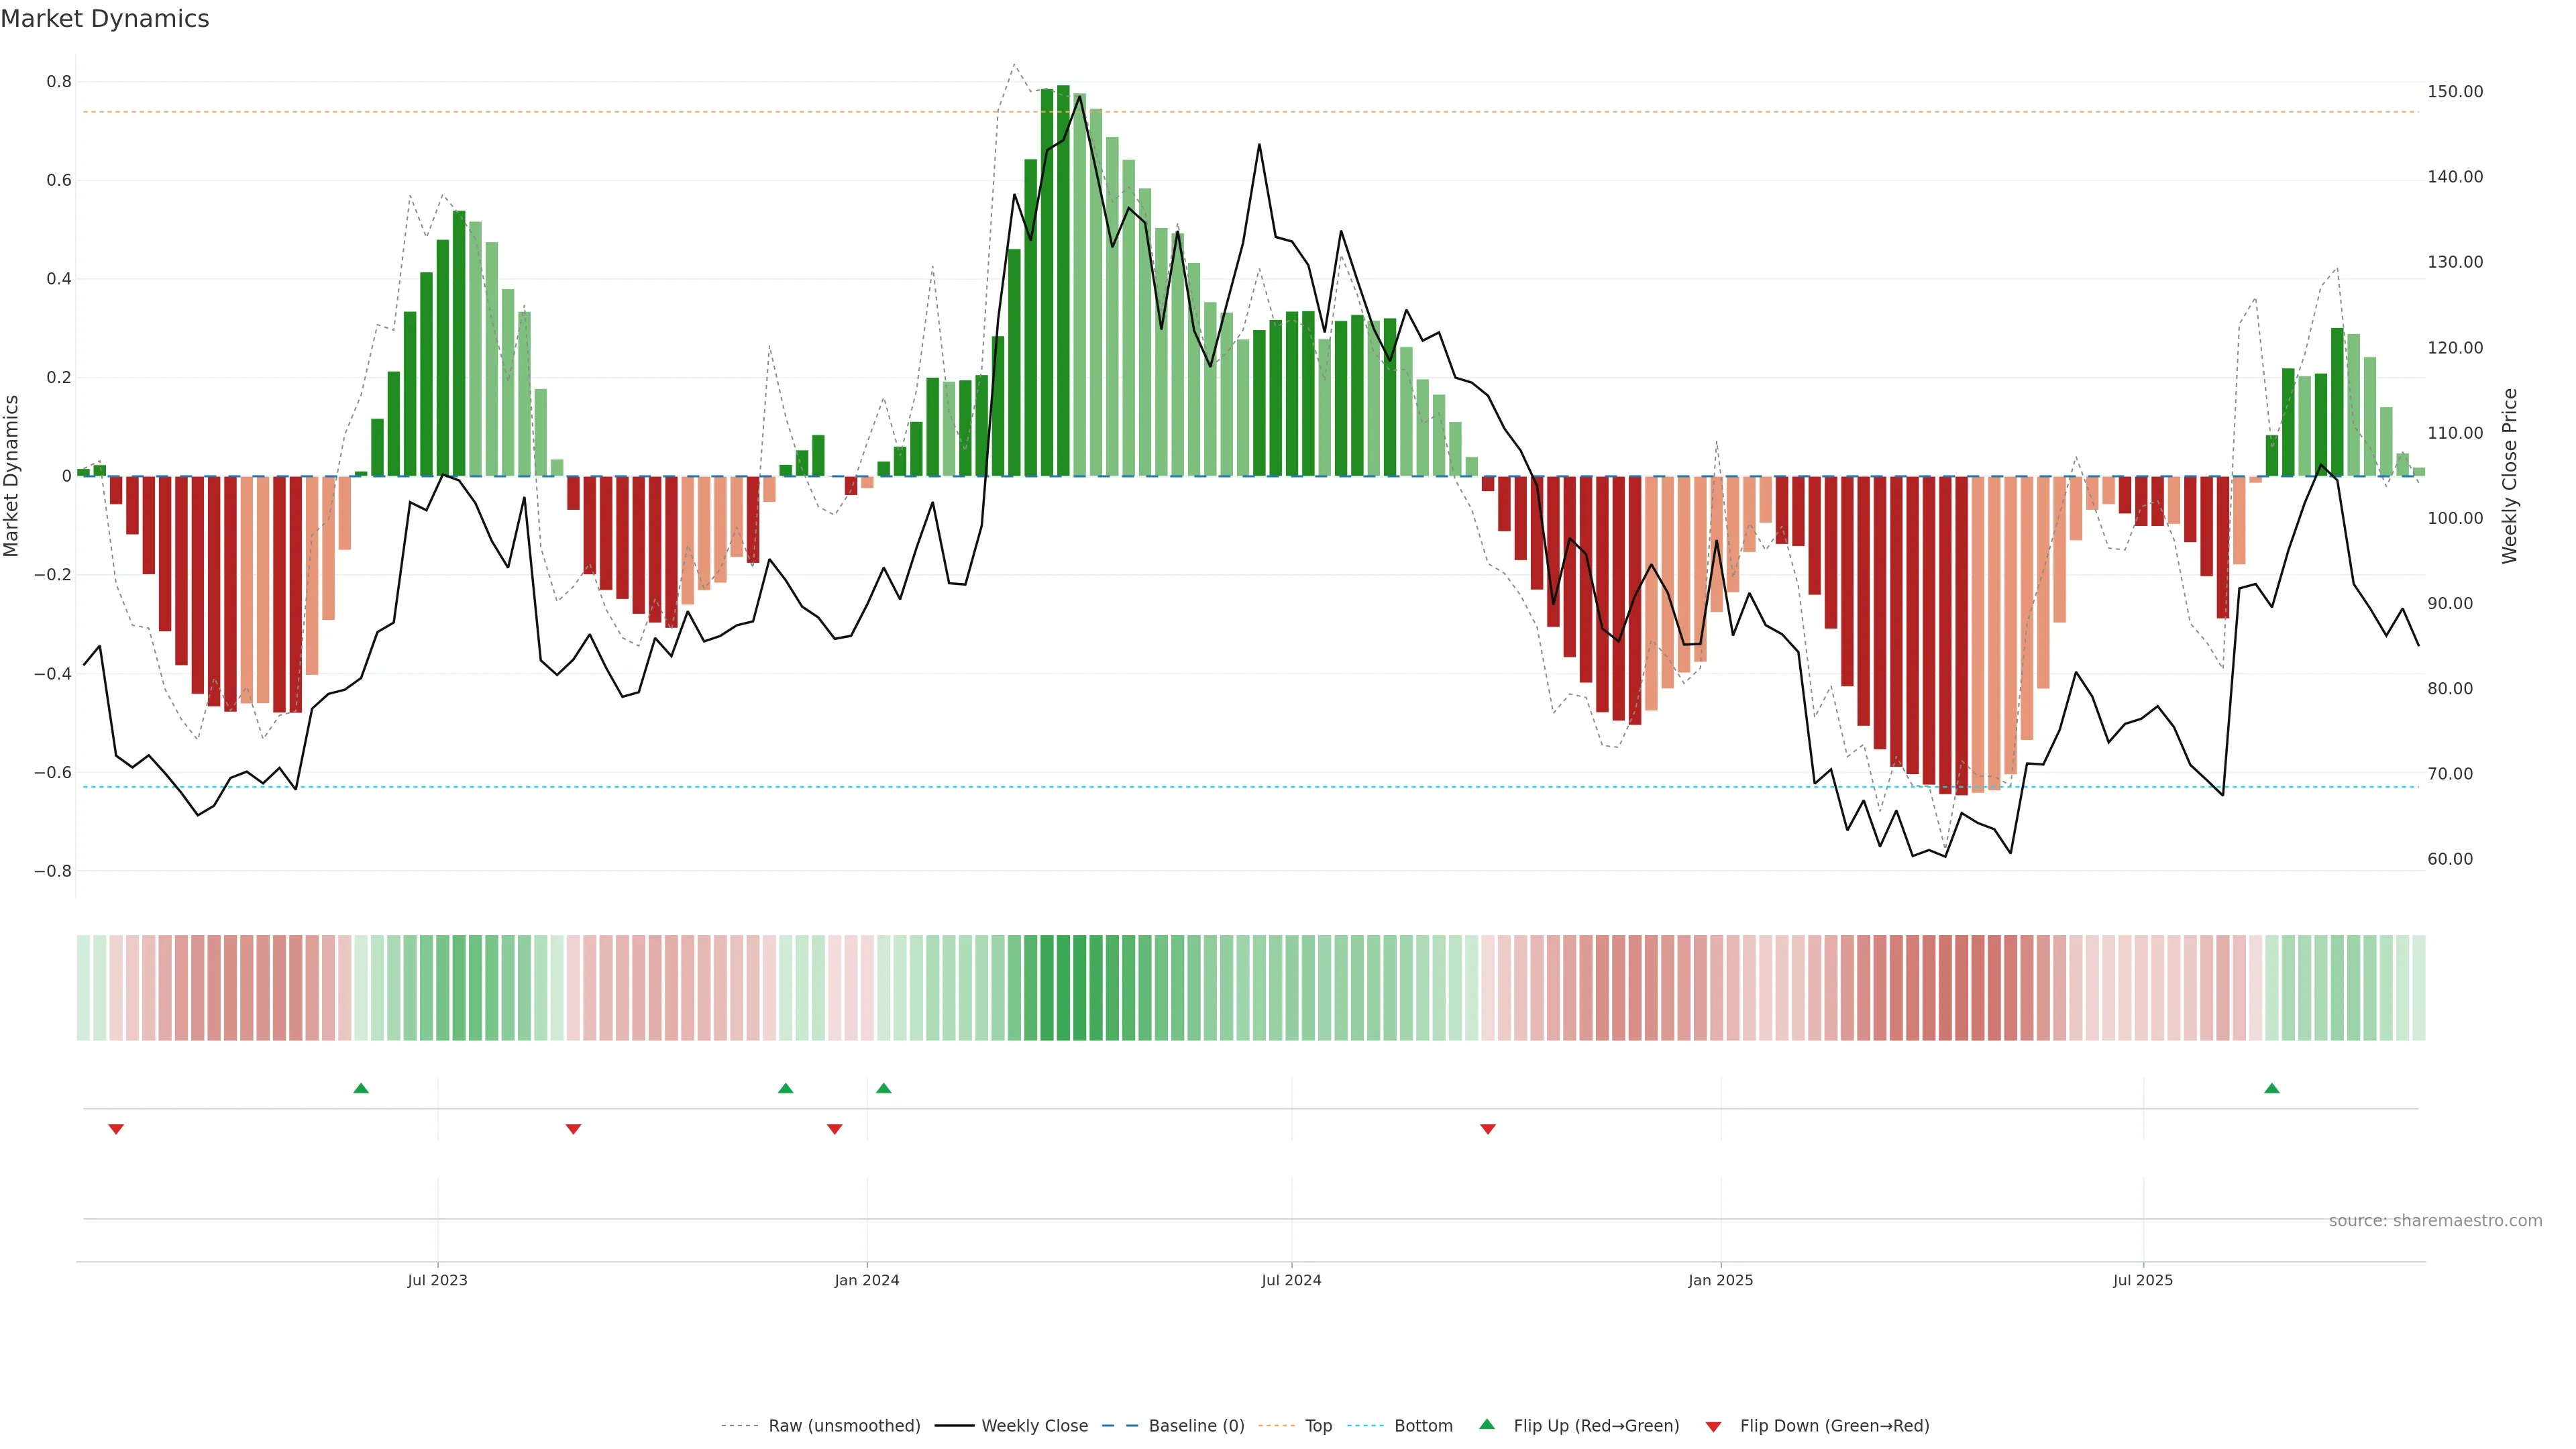Click the red Flip Down legend triangle
2576x1449 pixels.
tap(1713, 1426)
